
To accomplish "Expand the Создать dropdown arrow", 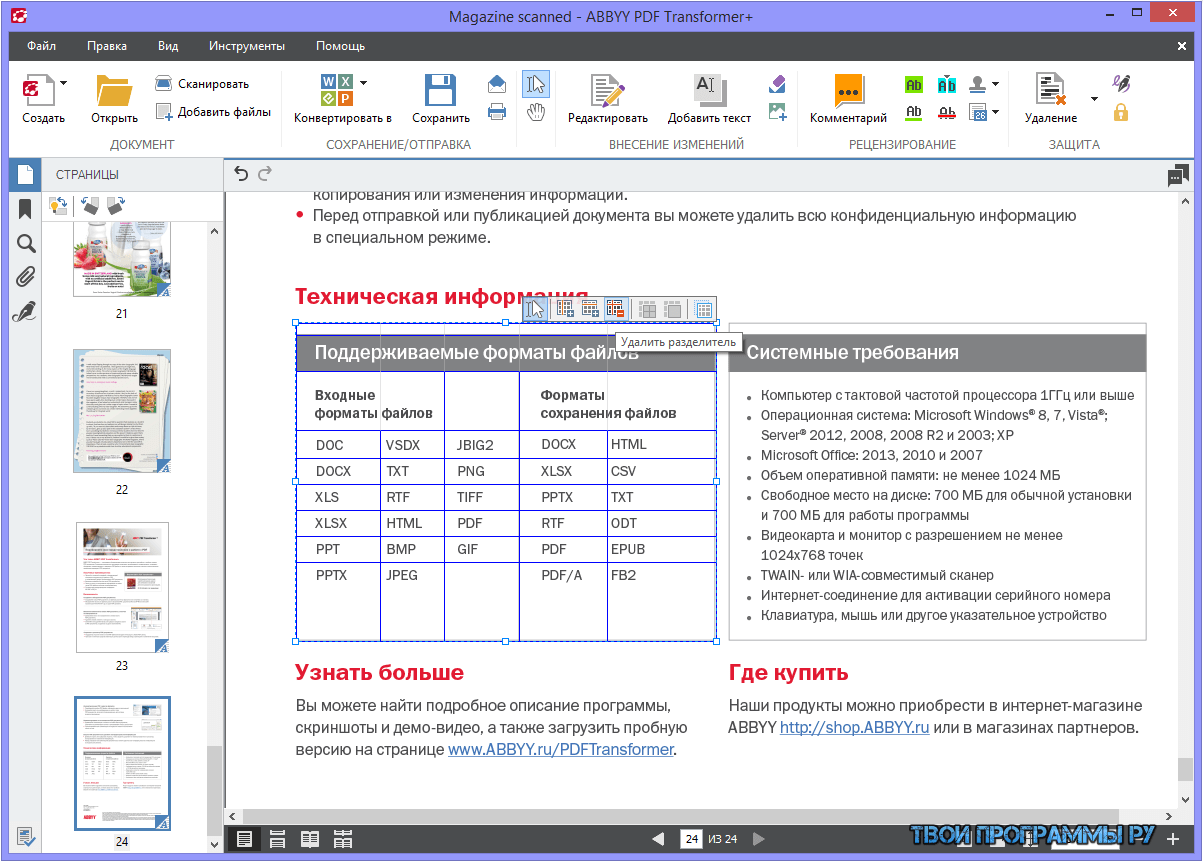I will 63,82.
